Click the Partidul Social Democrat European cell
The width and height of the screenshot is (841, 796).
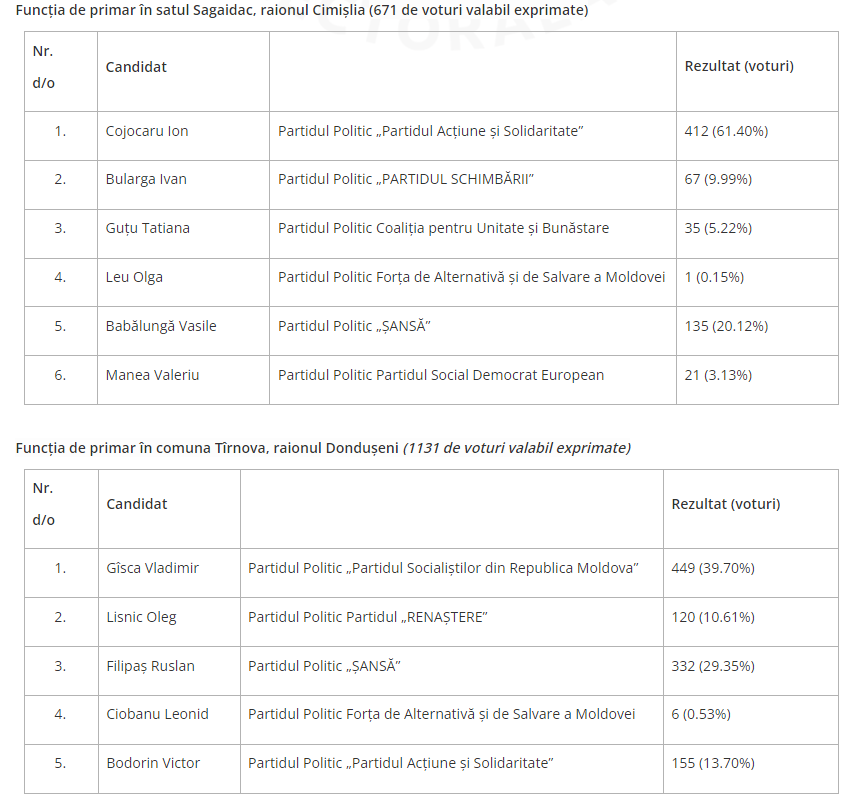coord(441,375)
